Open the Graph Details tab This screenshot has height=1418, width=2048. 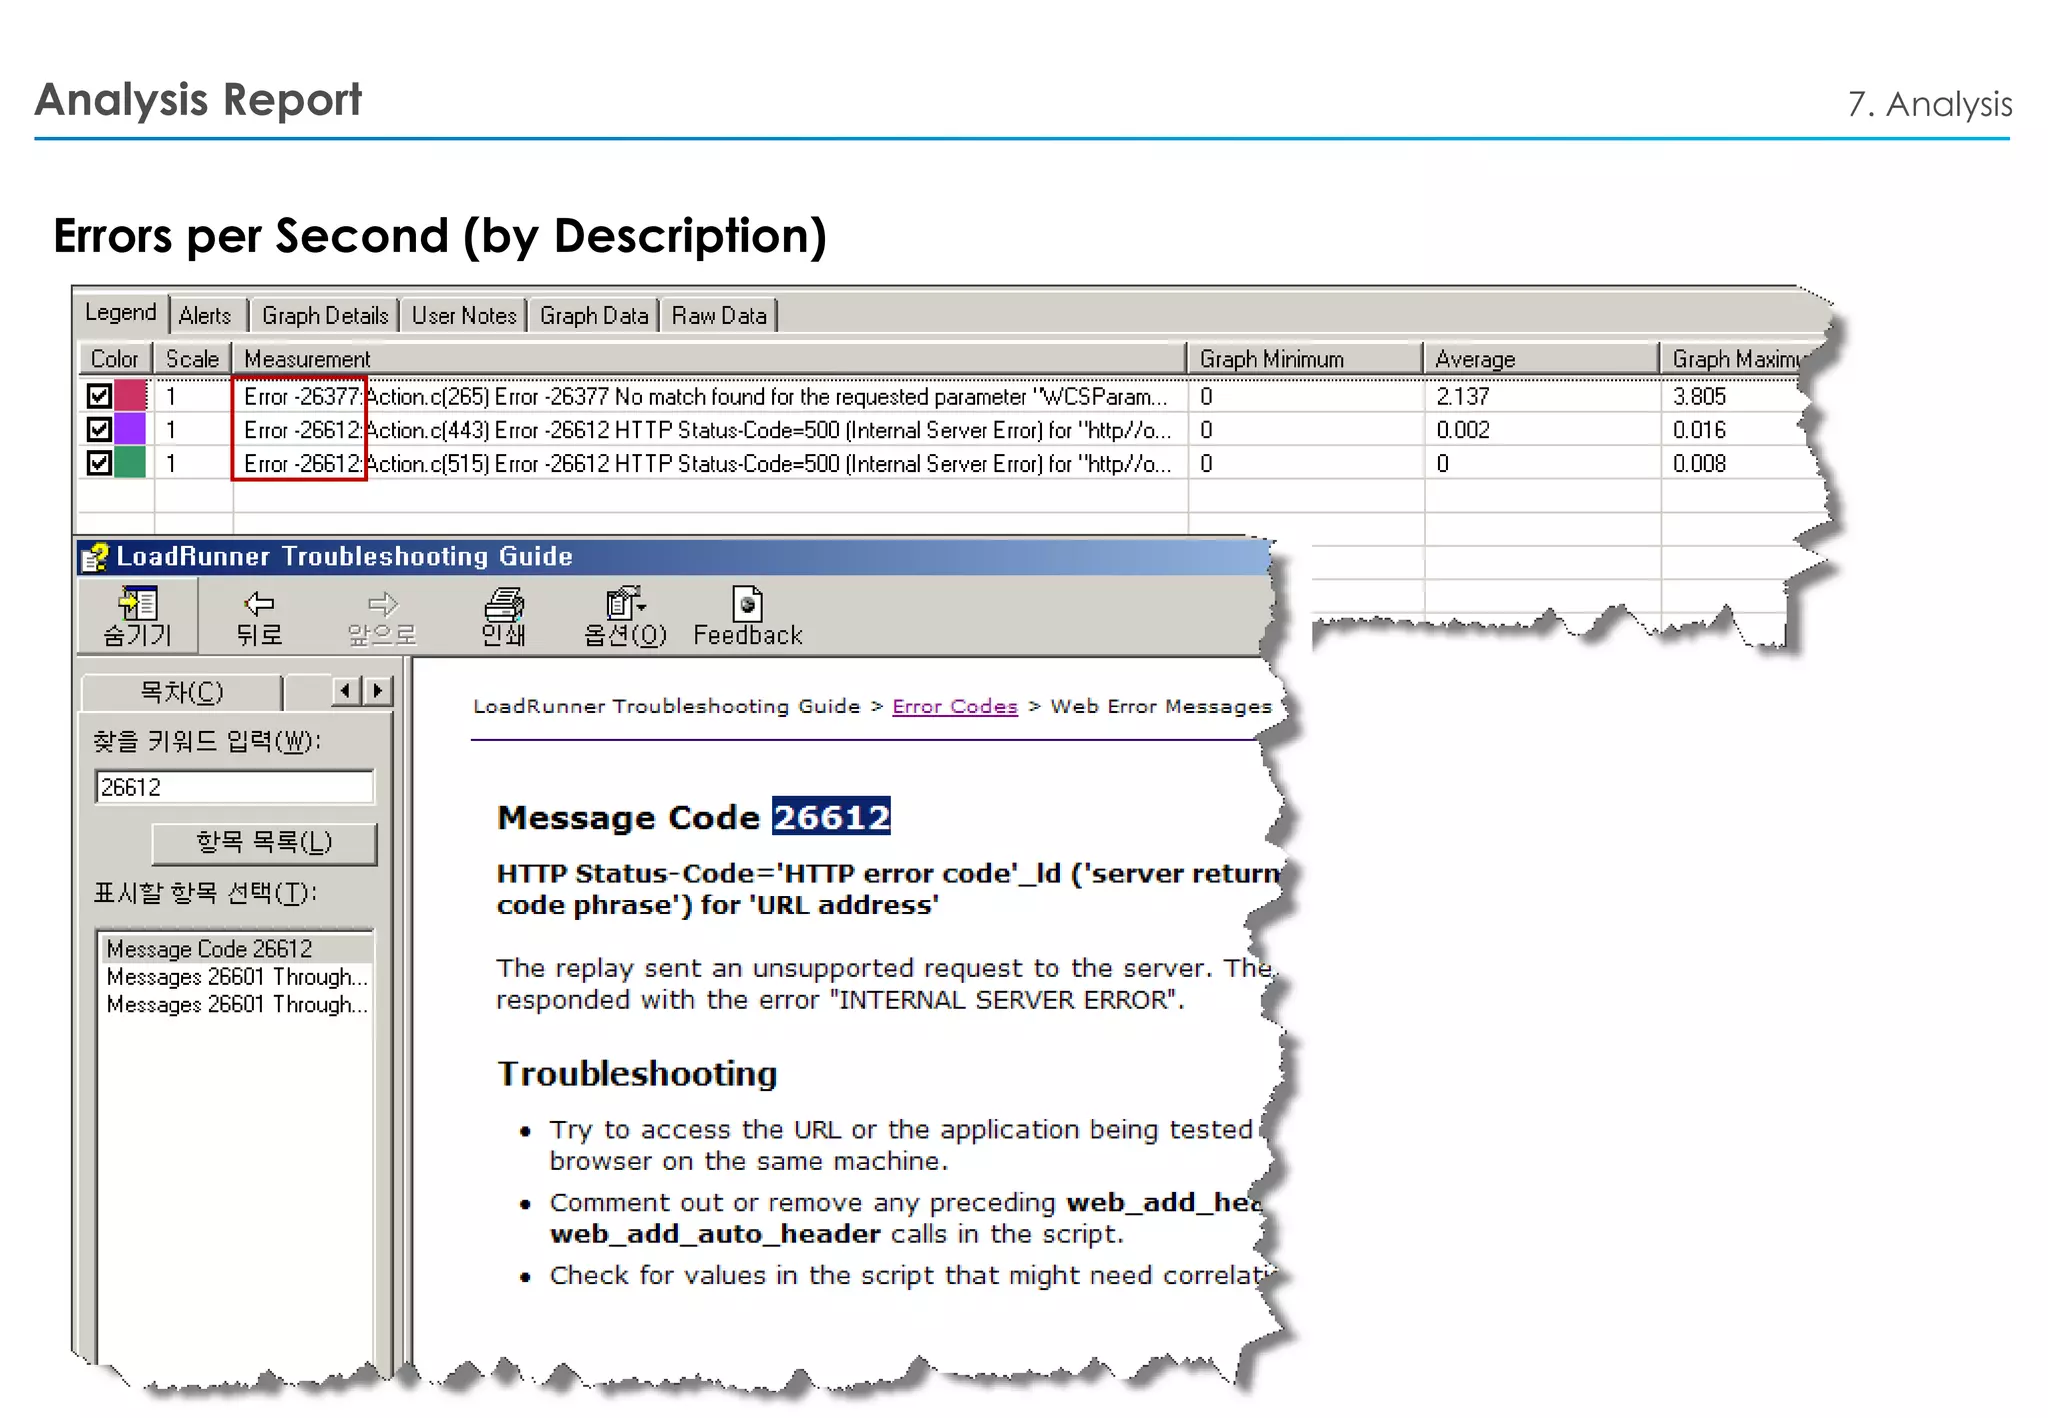pyautogui.click(x=325, y=316)
